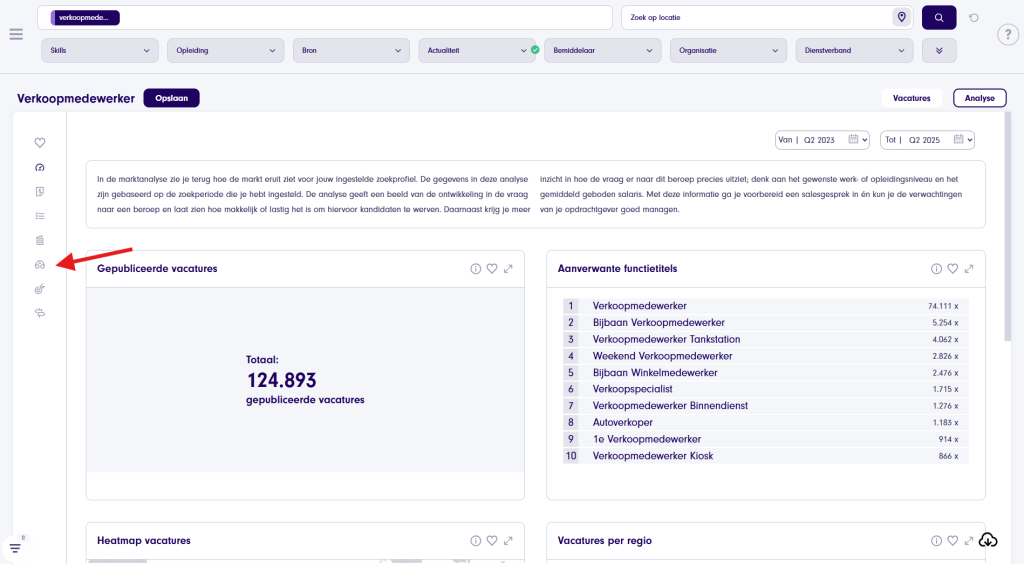This screenshot has height=564, width=1024.
Task: Click the signpost icon in sidebar
Action: tap(40, 313)
